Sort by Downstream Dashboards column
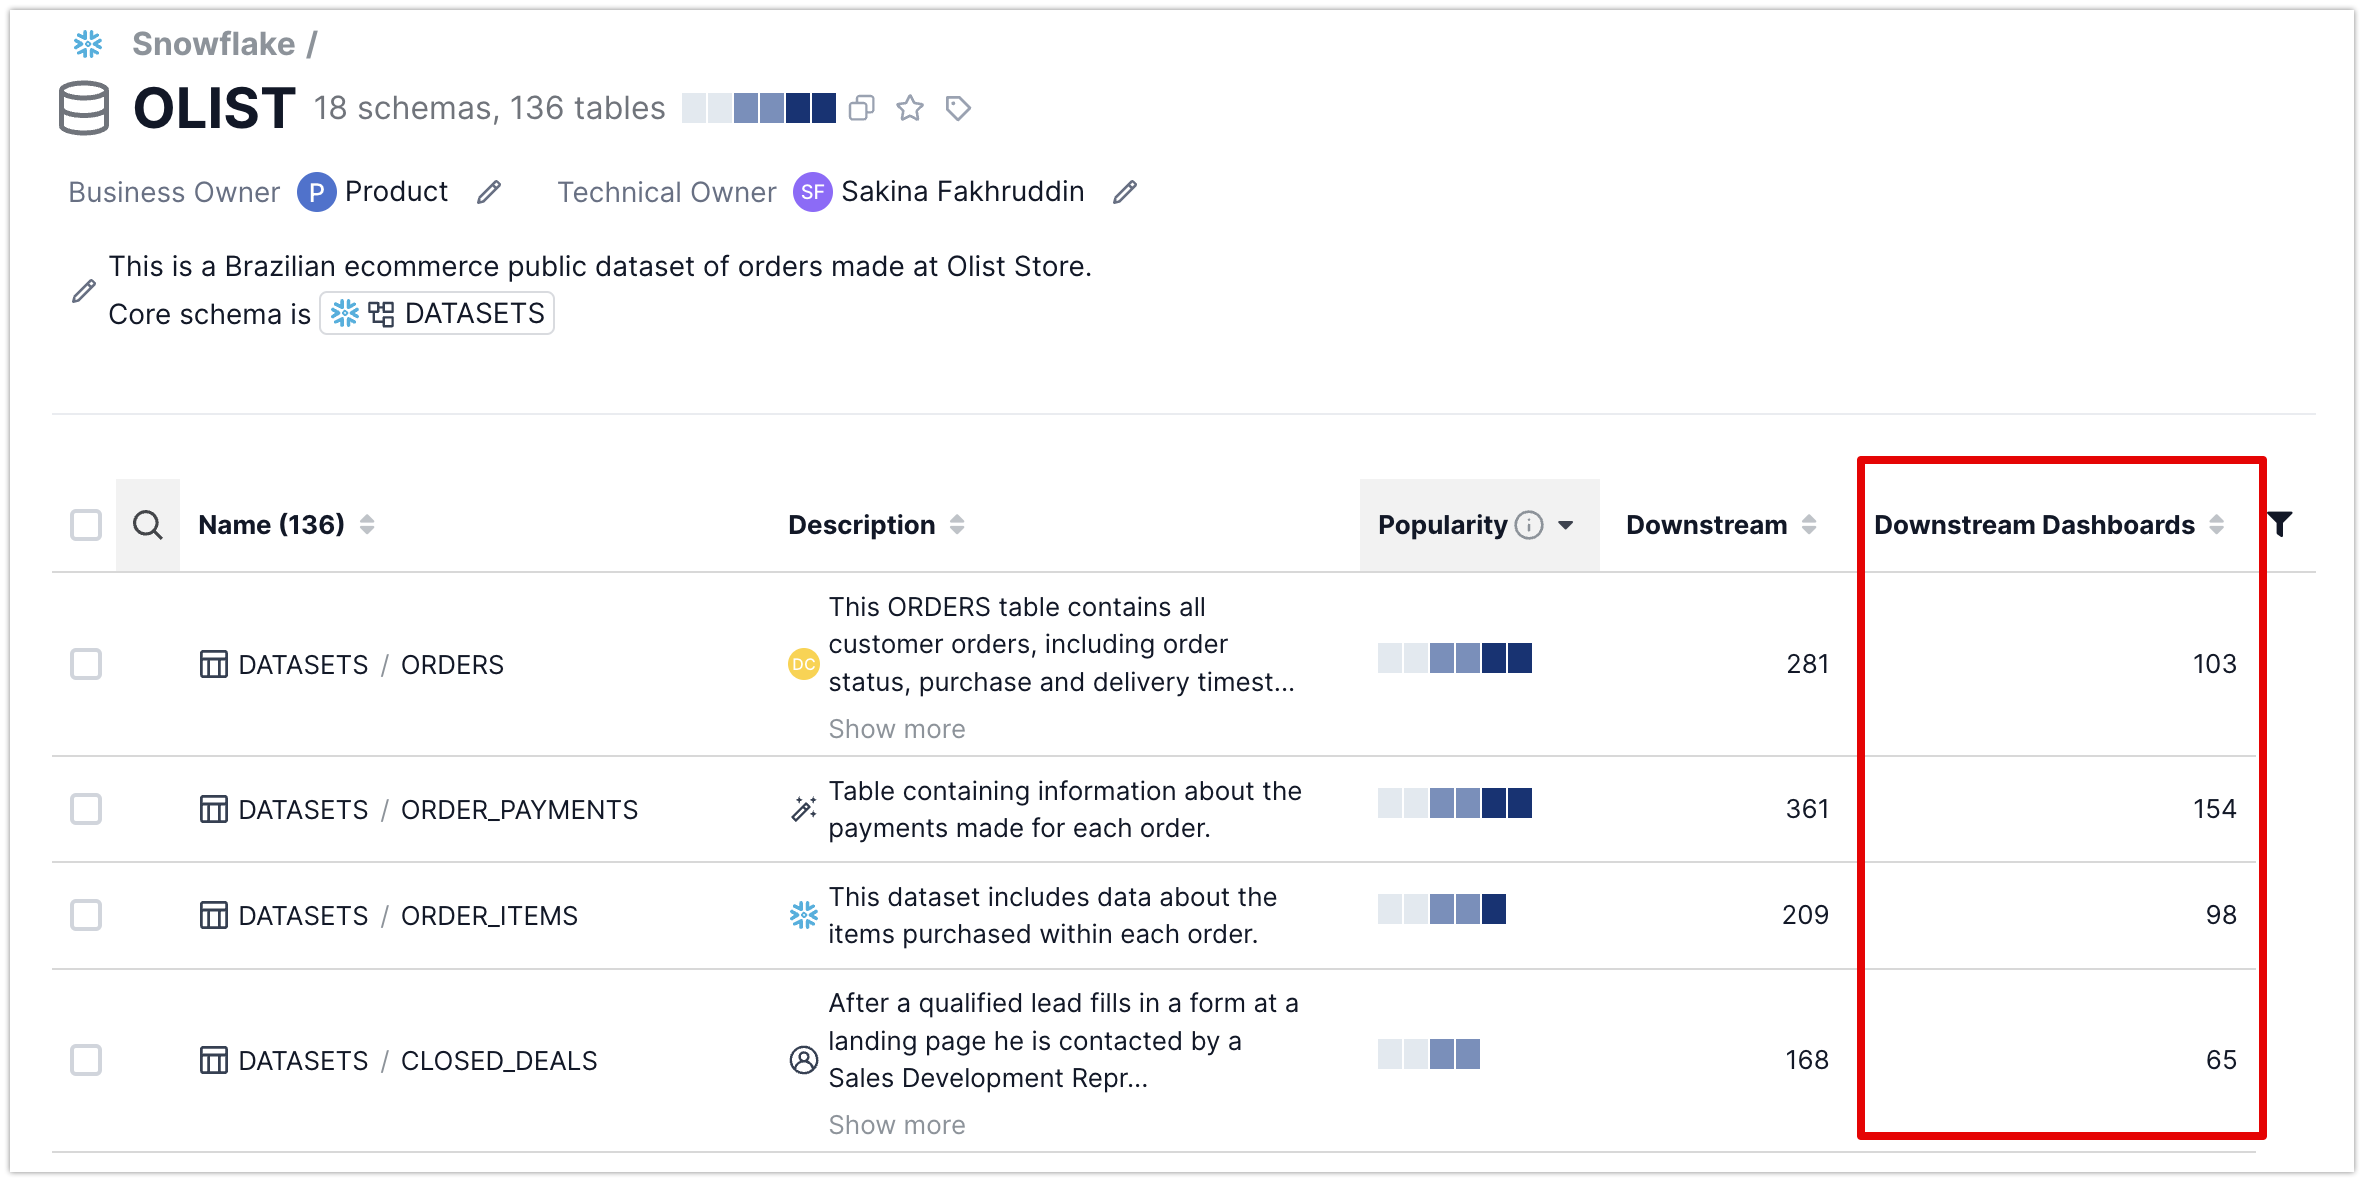 tap(2216, 525)
